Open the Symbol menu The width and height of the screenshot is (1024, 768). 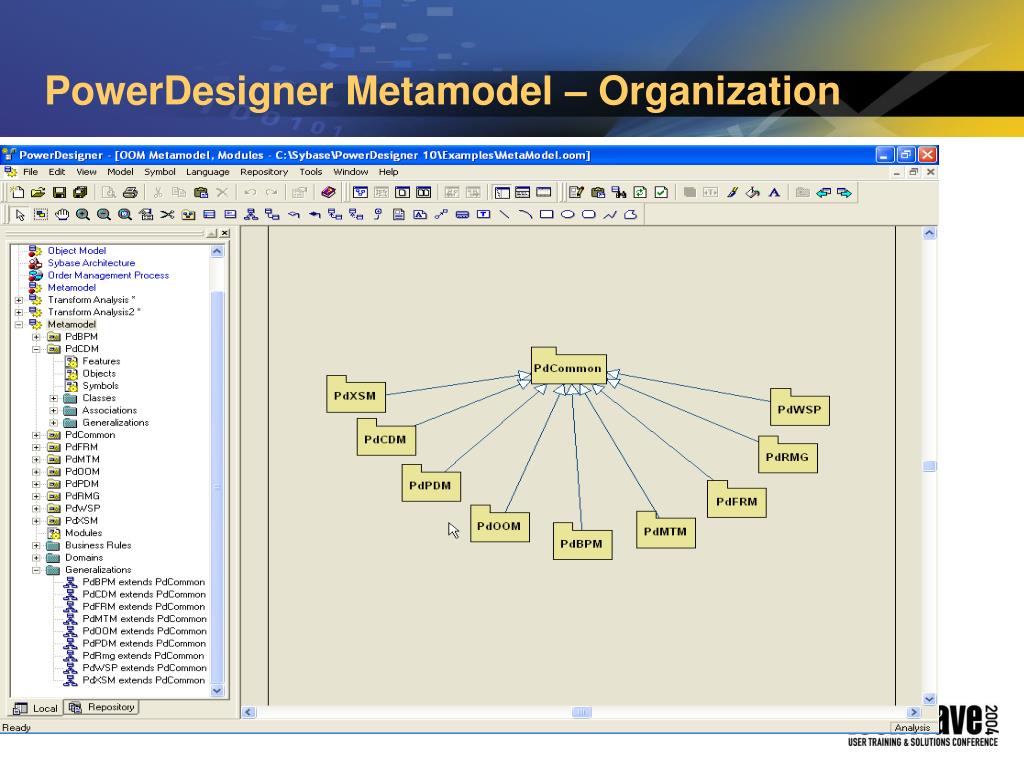(x=160, y=172)
